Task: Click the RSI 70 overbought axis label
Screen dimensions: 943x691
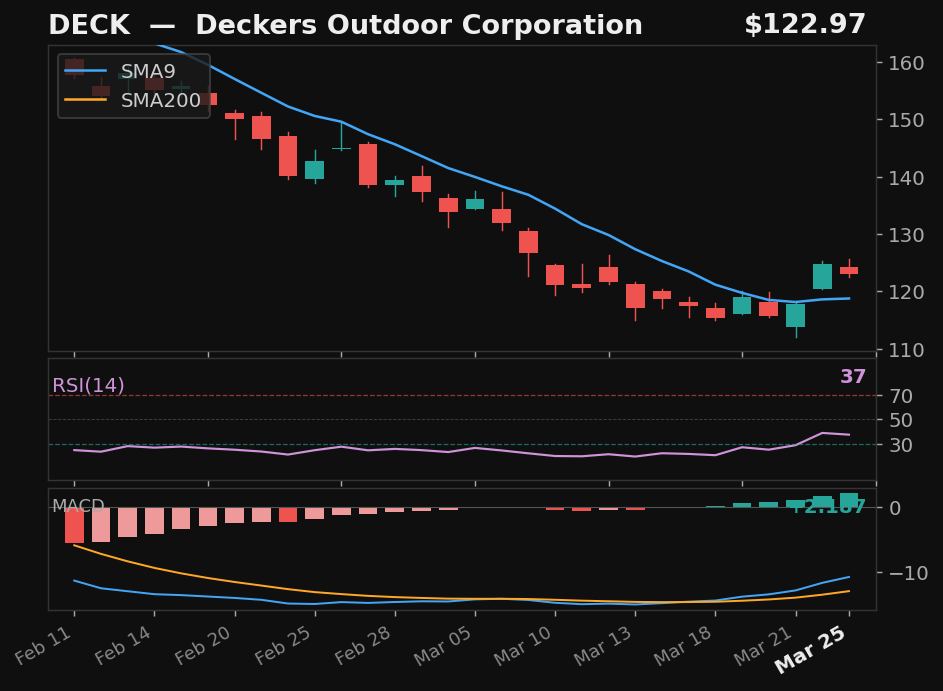Action: (x=902, y=396)
